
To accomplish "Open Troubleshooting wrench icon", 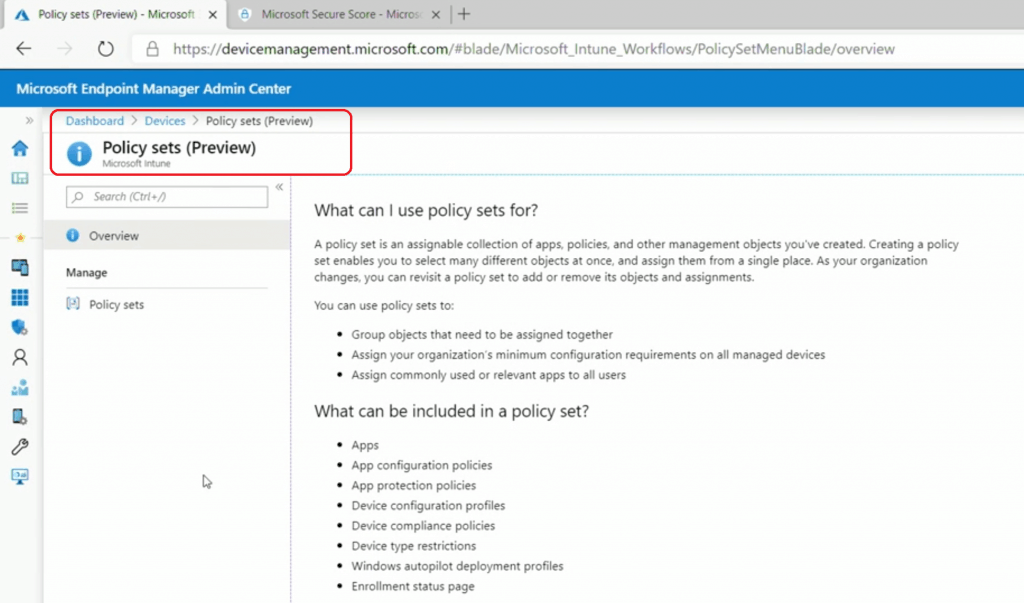I will click(x=20, y=447).
